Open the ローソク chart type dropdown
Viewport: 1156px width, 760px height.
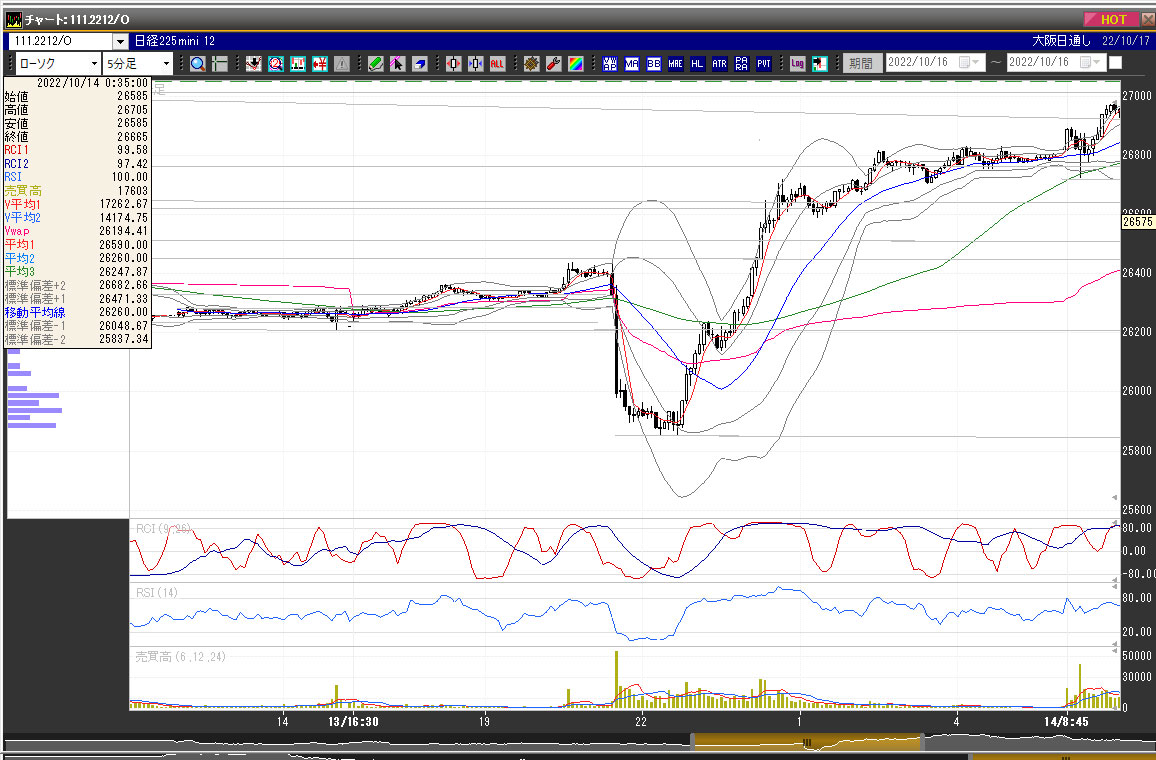click(94, 63)
